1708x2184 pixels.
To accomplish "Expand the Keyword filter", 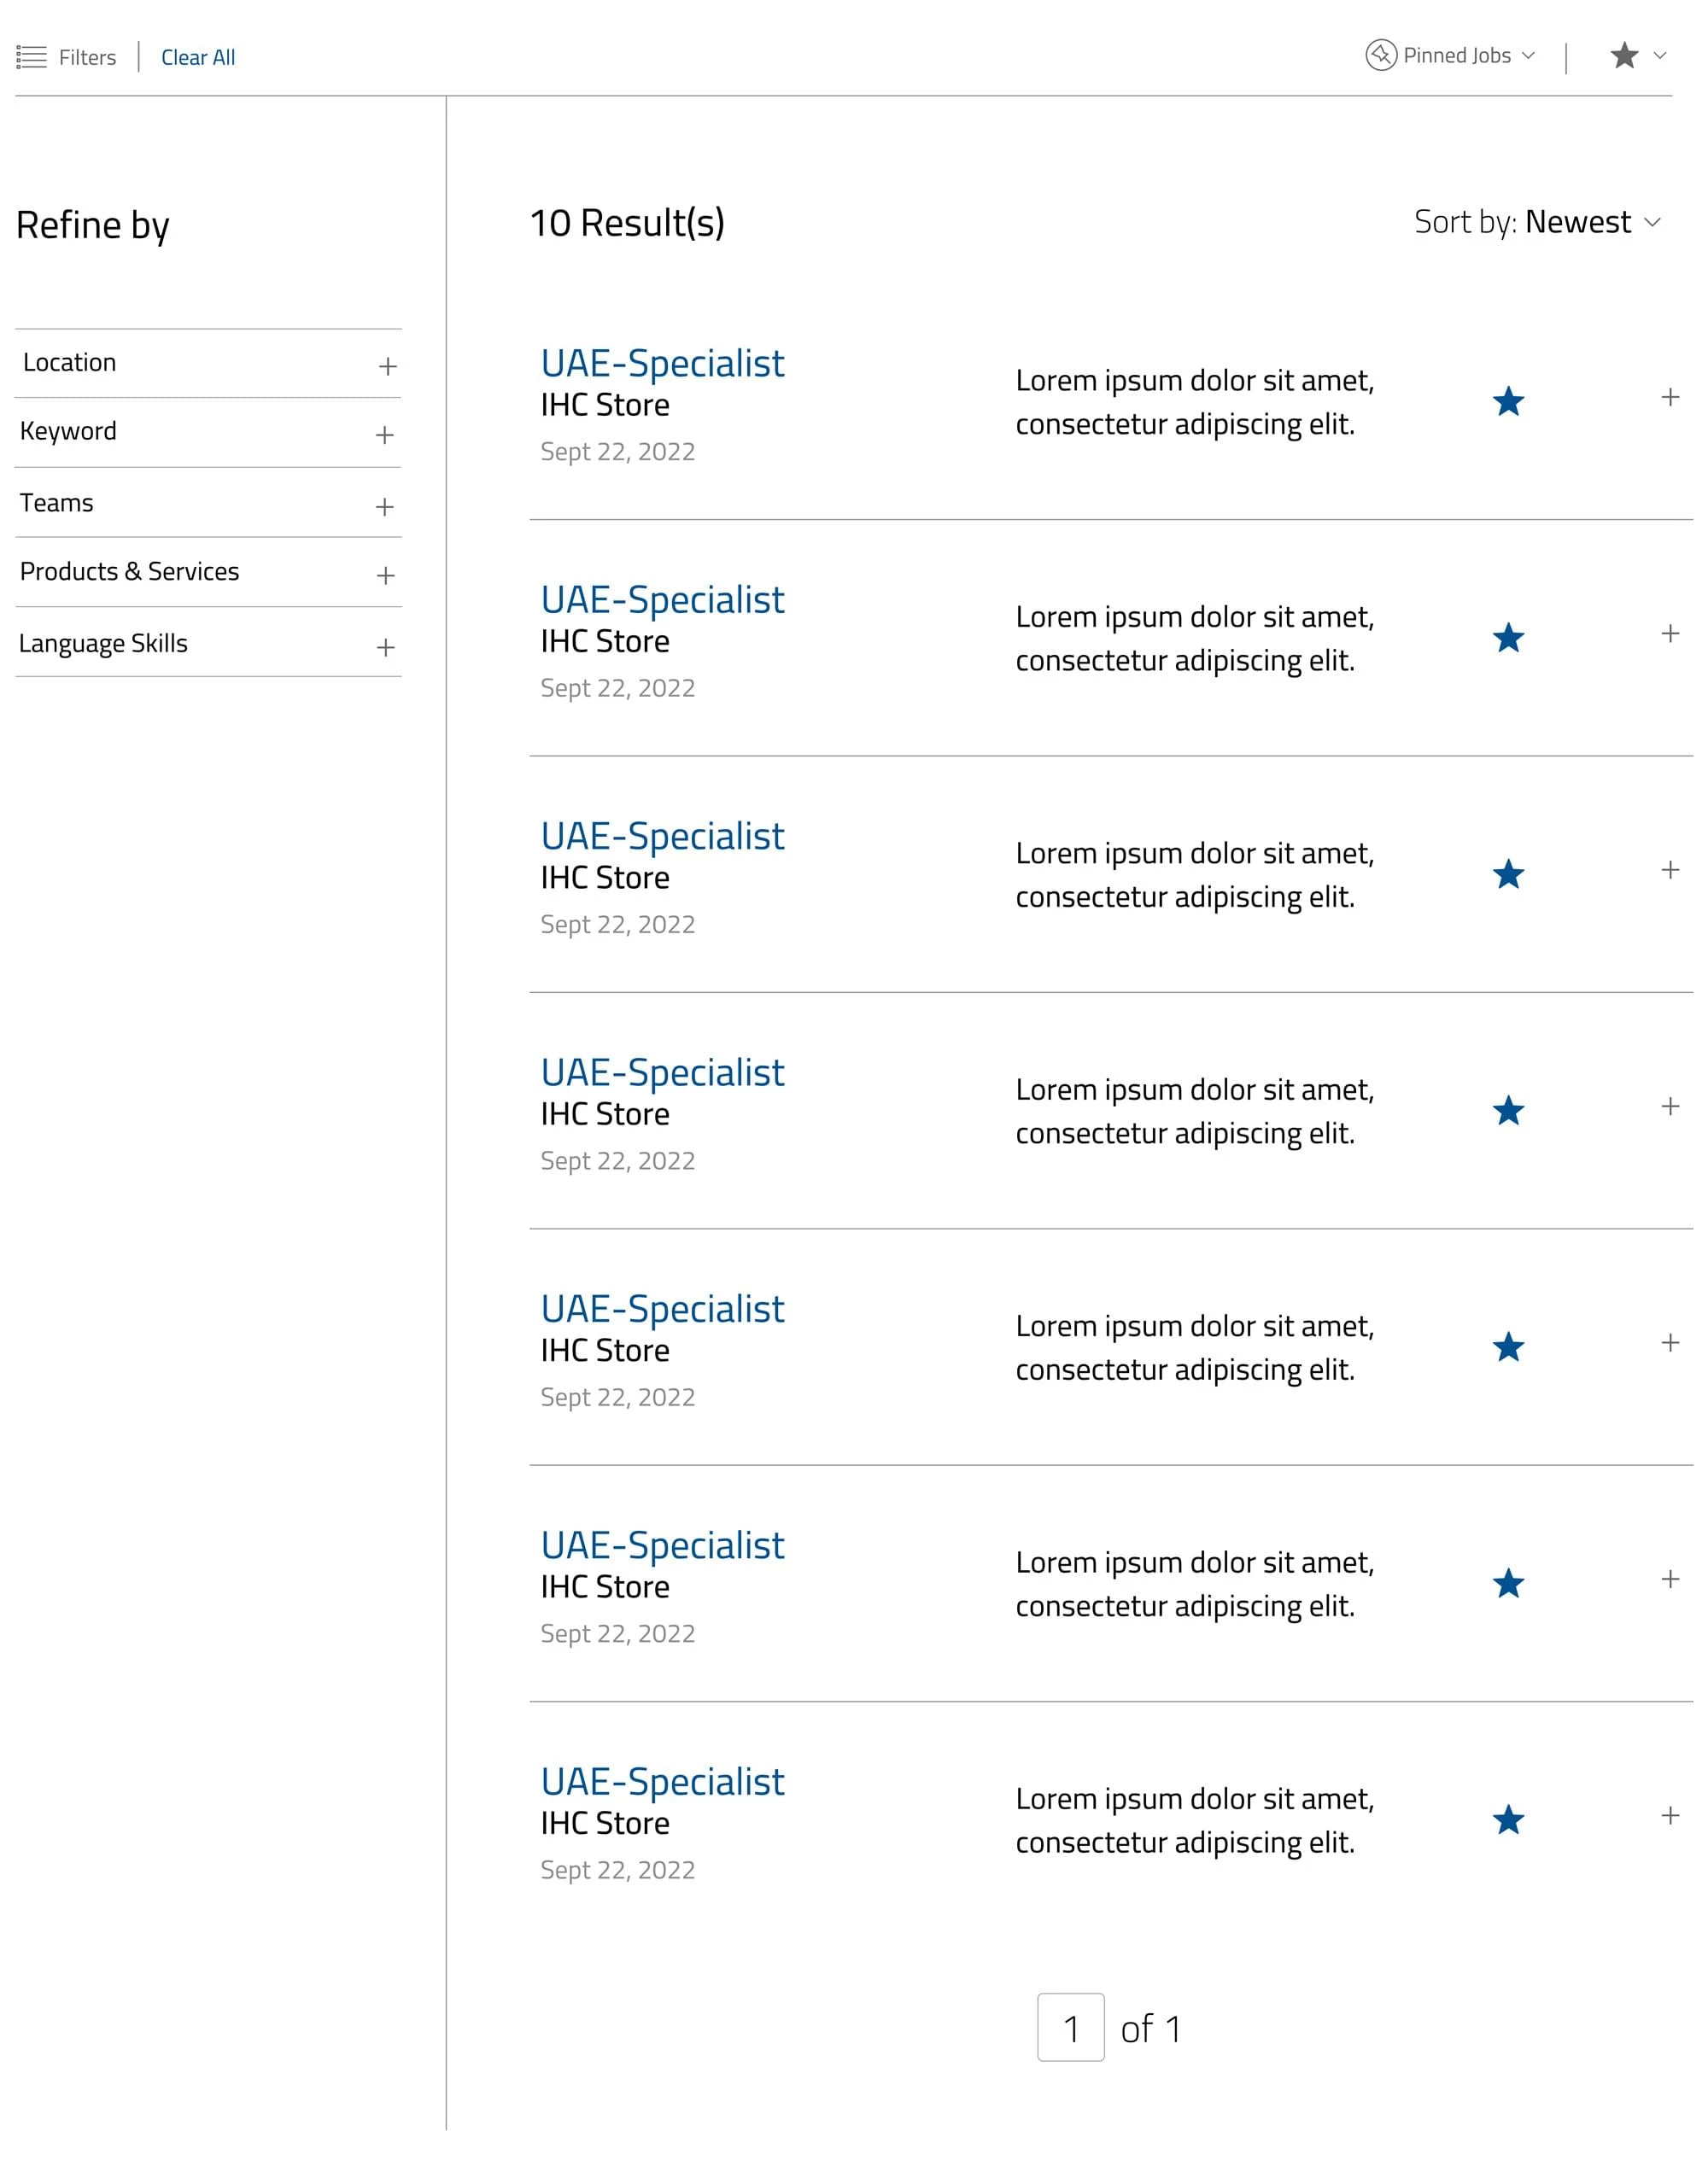I will click(208, 432).
